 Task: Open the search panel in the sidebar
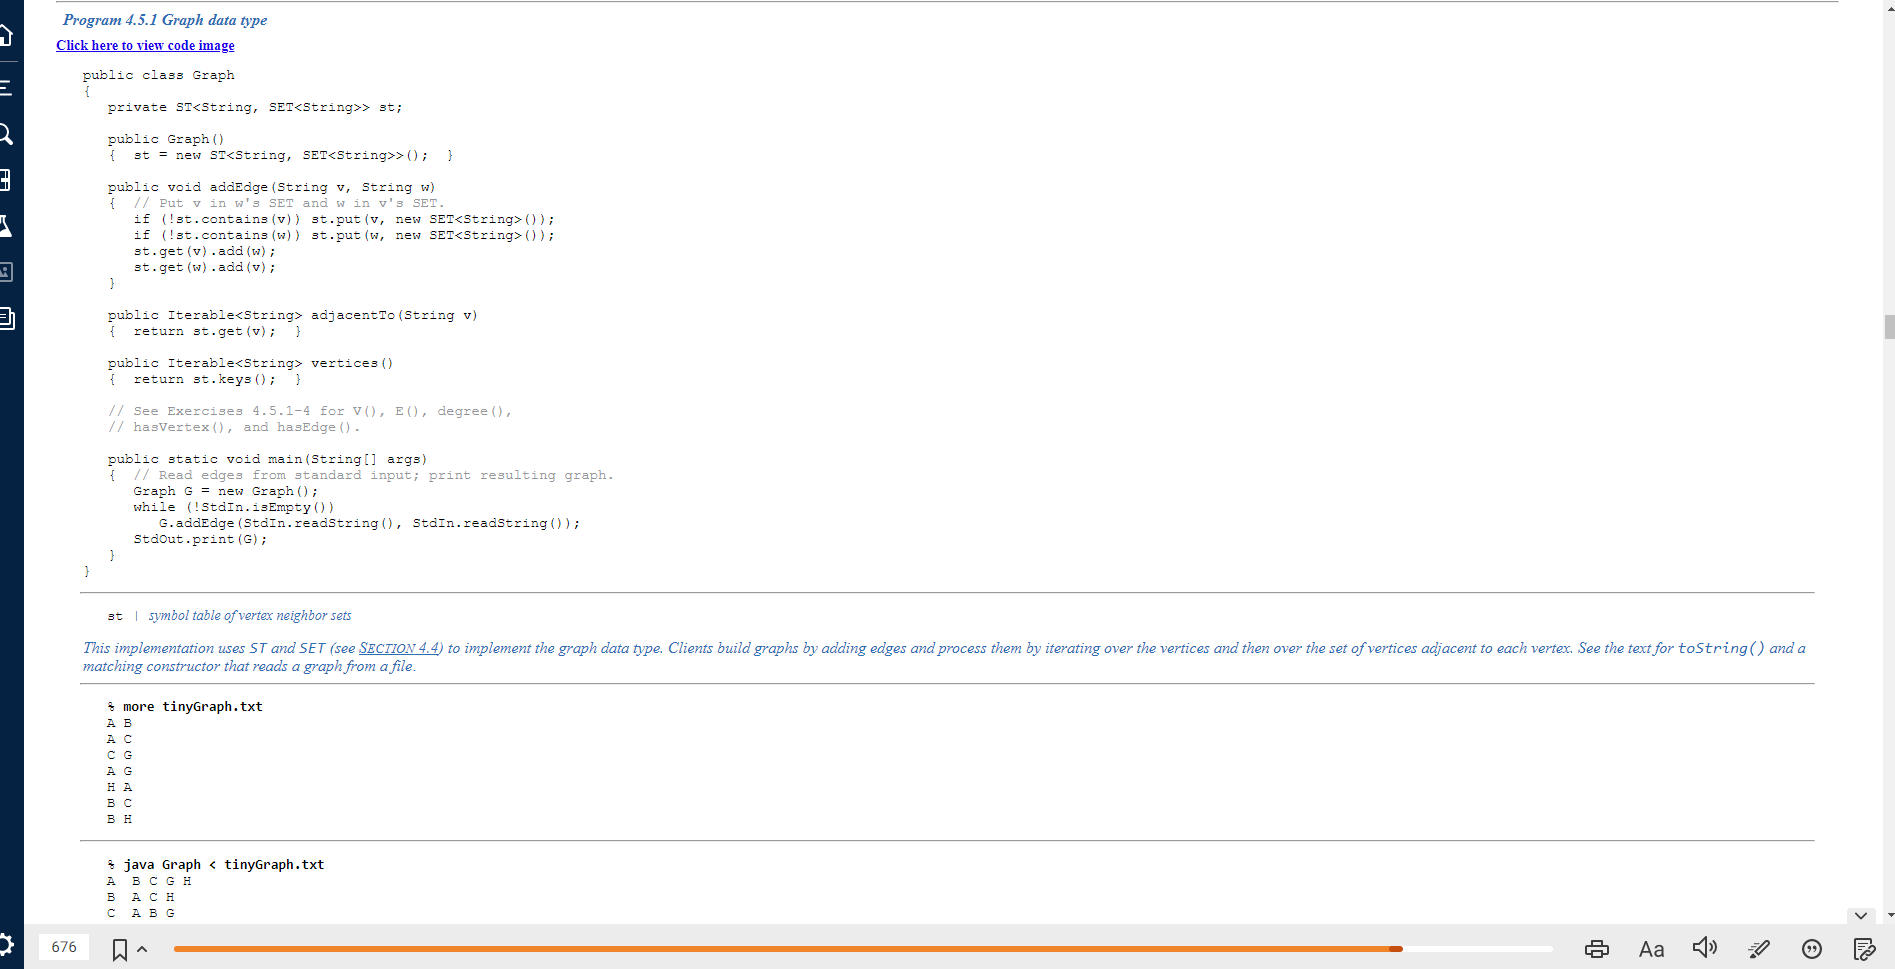pos(7,133)
